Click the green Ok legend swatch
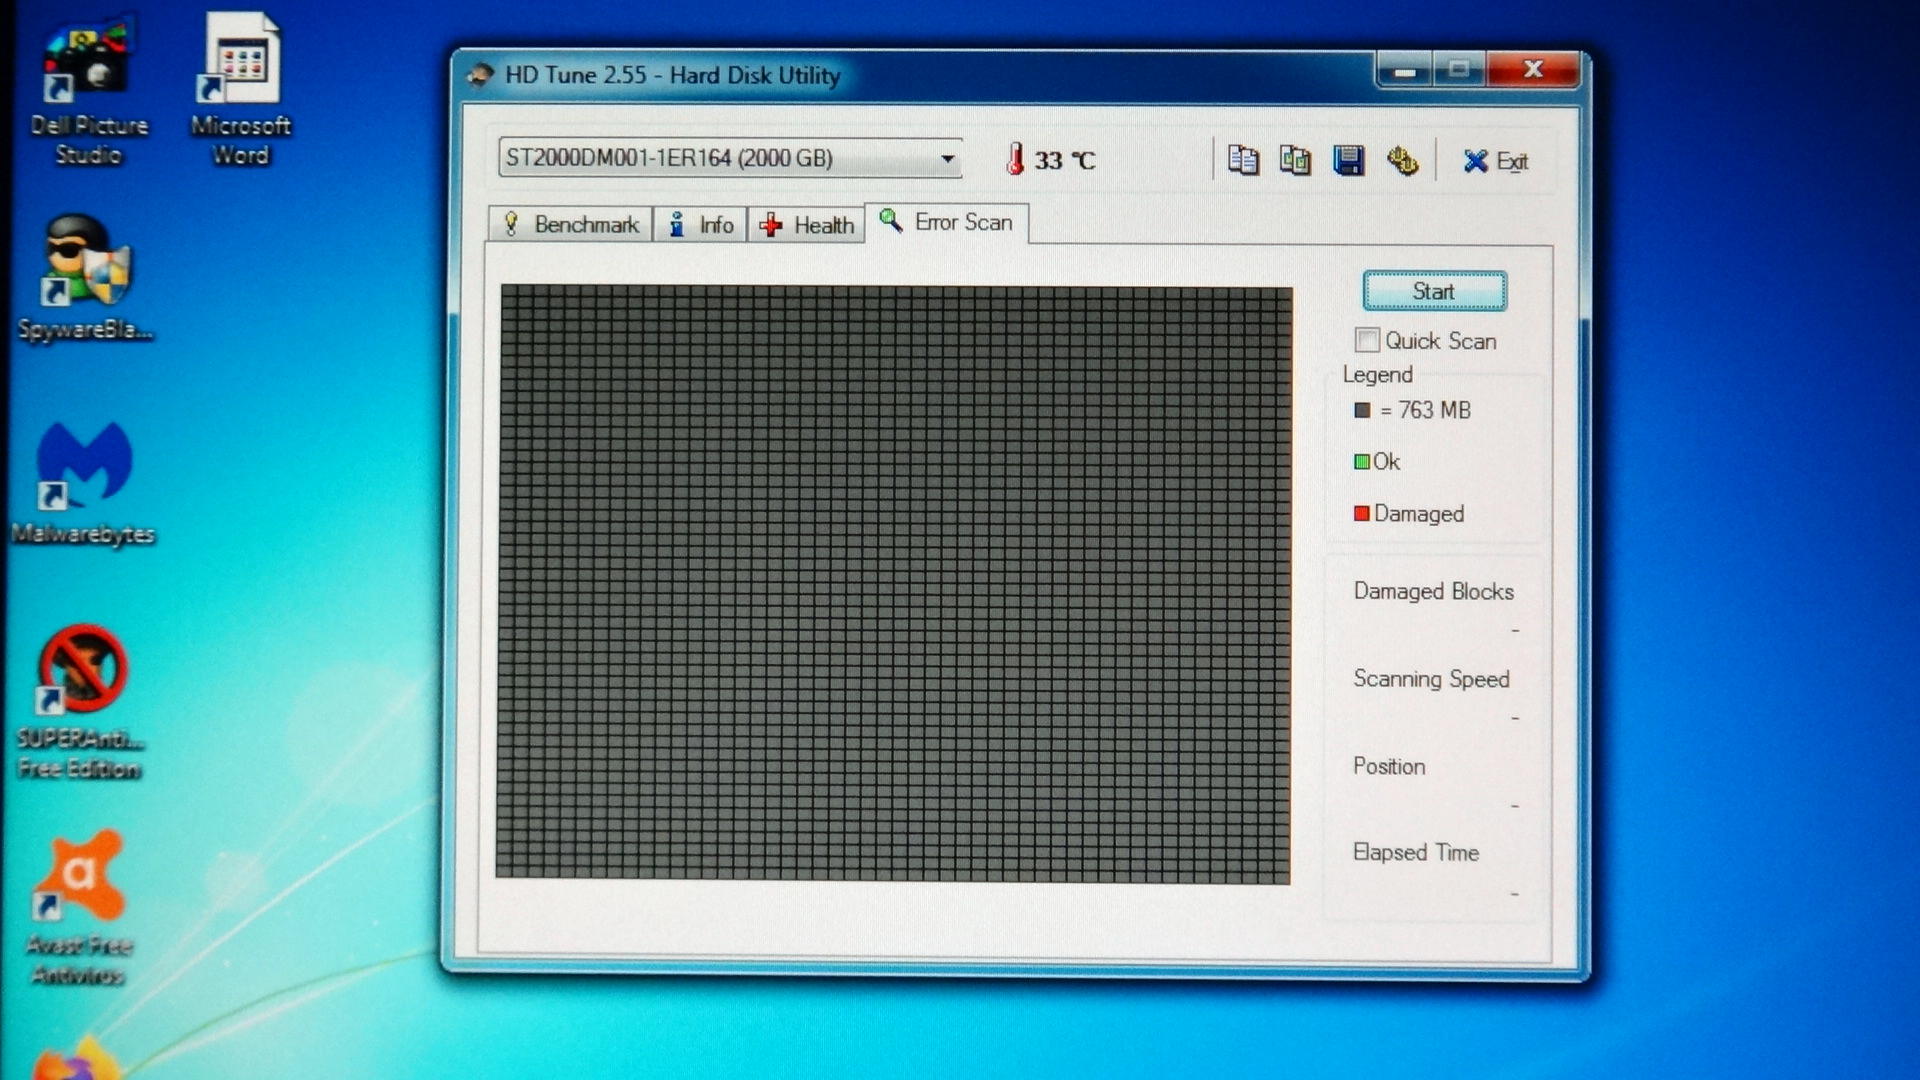The width and height of the screenshot is (1920, 1080). (x=1361, y=462)
